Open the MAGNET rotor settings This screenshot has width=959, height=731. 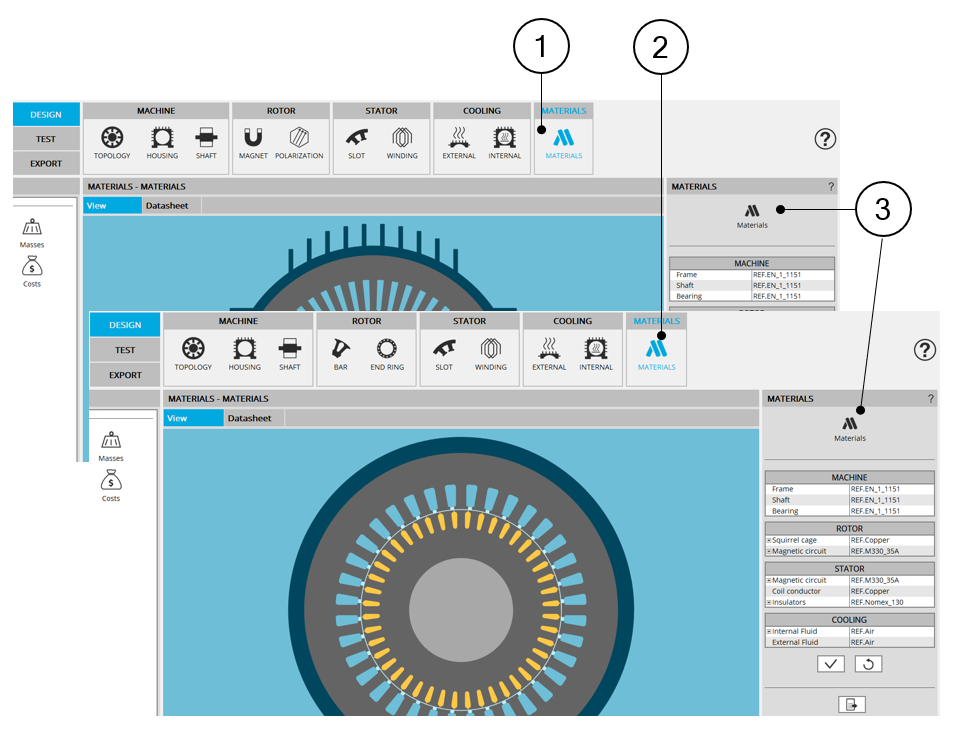point(253,141)
